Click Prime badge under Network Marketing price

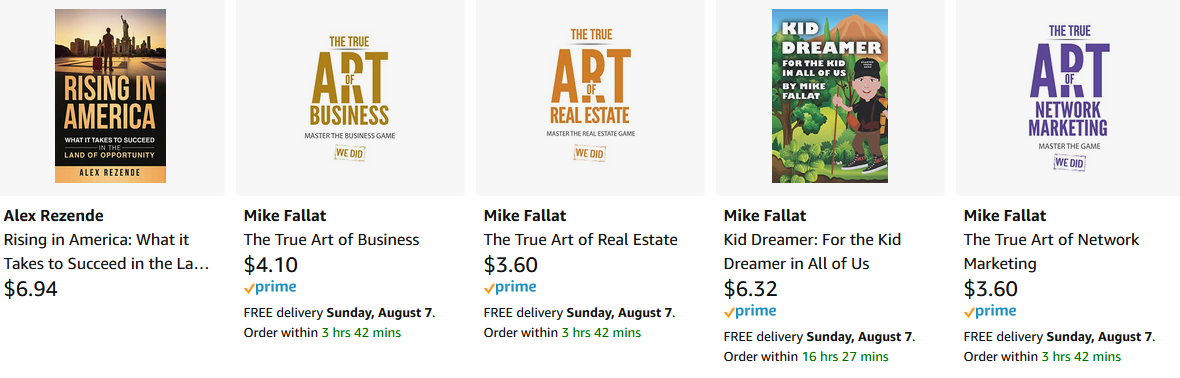pos(990,311)
